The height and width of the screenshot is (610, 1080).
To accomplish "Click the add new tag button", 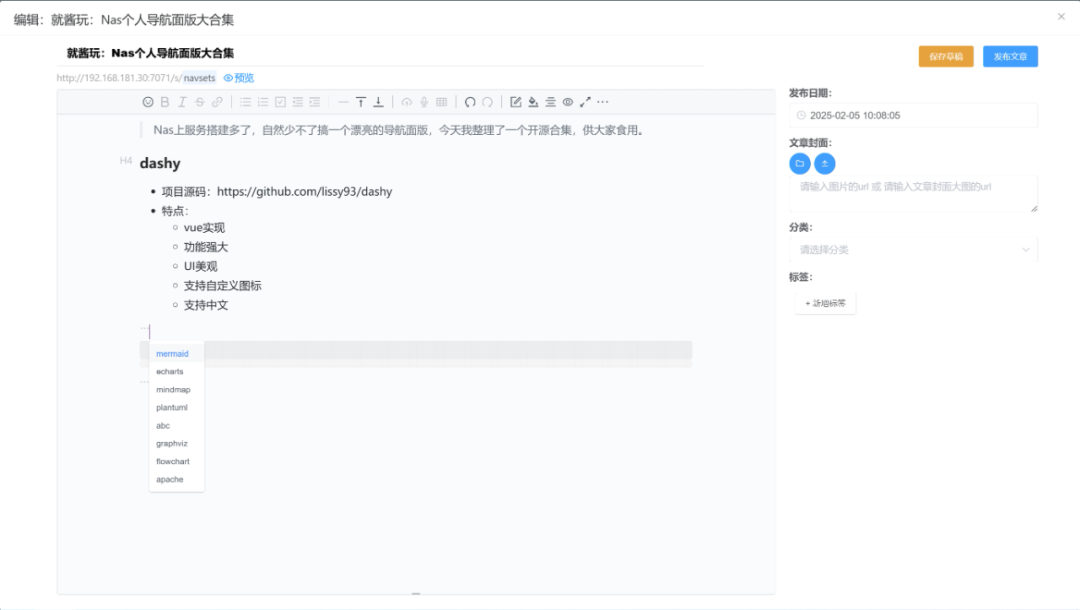I will (825, 303).
